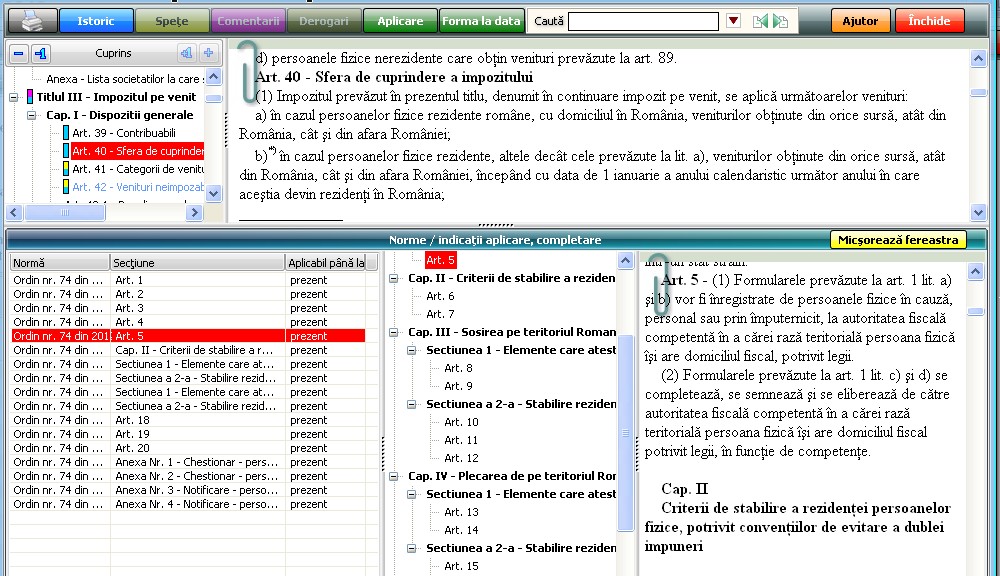Sort by the Normă column header
Screen dimensions: 1000x576
click(x=60, y=263)
